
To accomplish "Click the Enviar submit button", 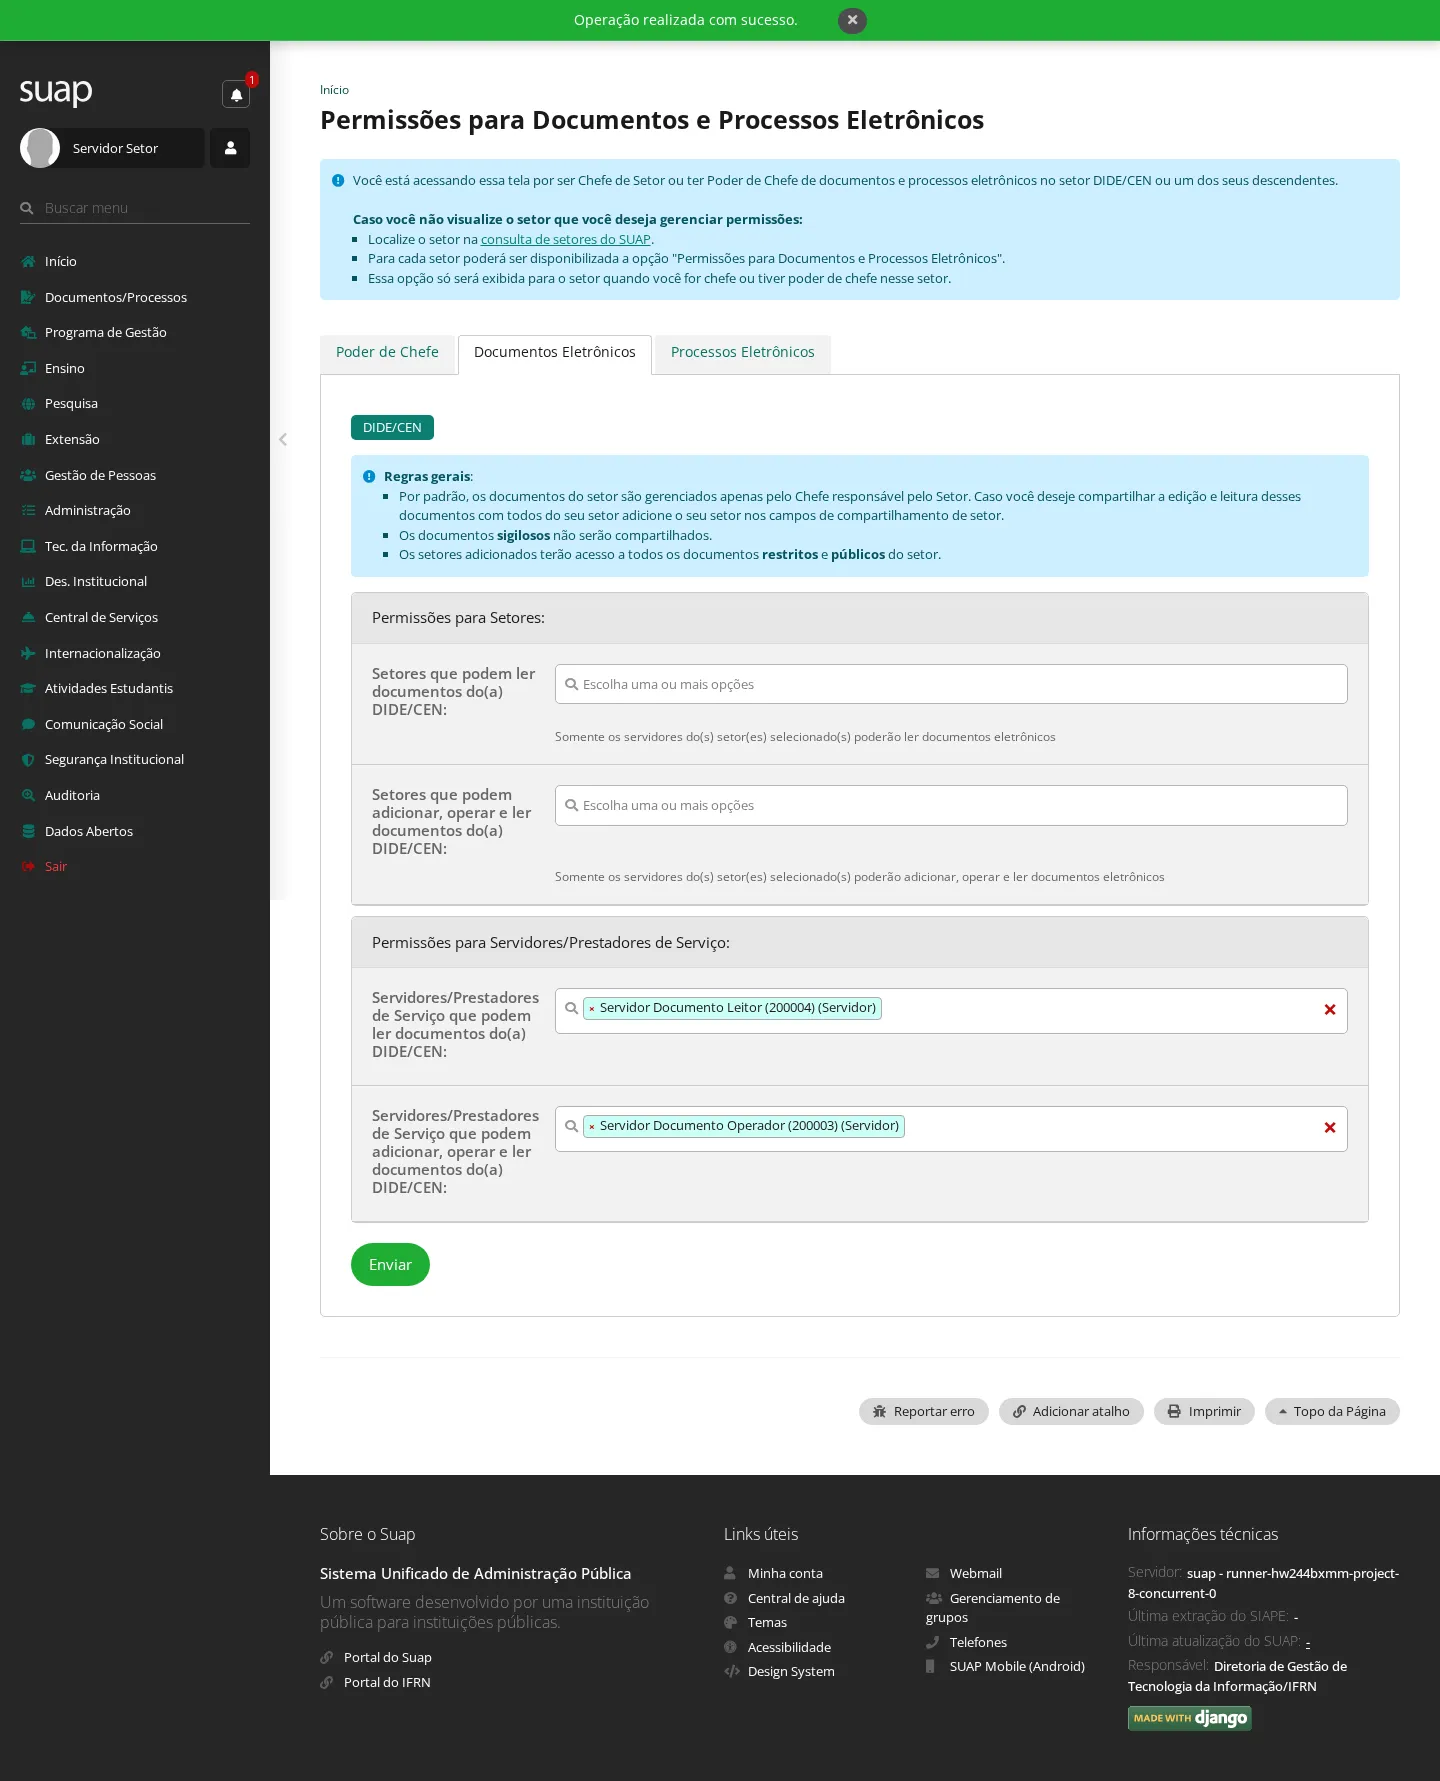I will (x=390, y=1265).
